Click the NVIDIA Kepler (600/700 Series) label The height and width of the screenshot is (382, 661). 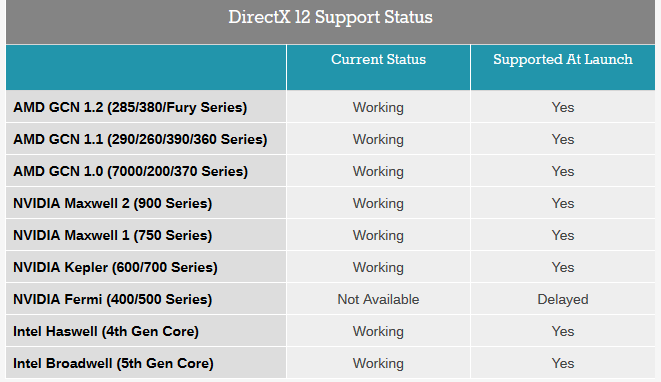(x=115, y=267)
